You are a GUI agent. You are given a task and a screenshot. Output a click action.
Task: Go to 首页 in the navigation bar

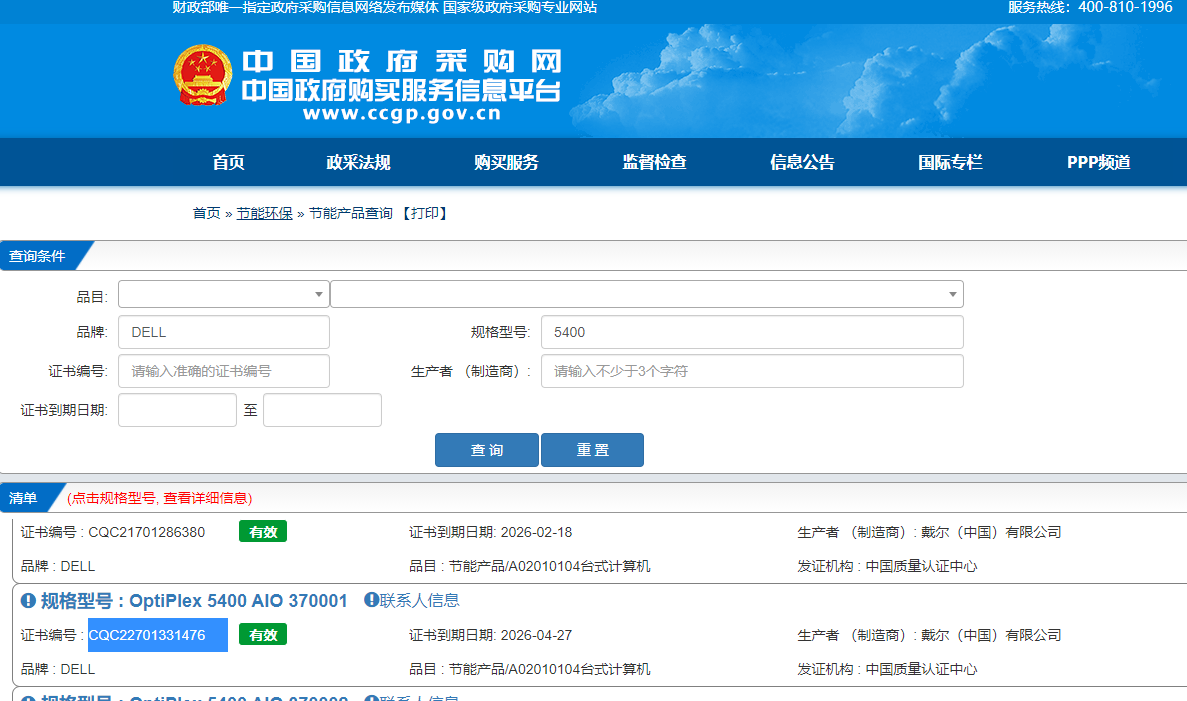228,162
